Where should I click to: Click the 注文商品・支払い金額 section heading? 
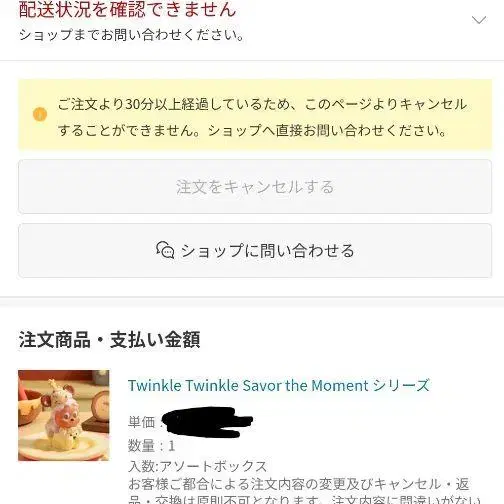coord(109,340)
